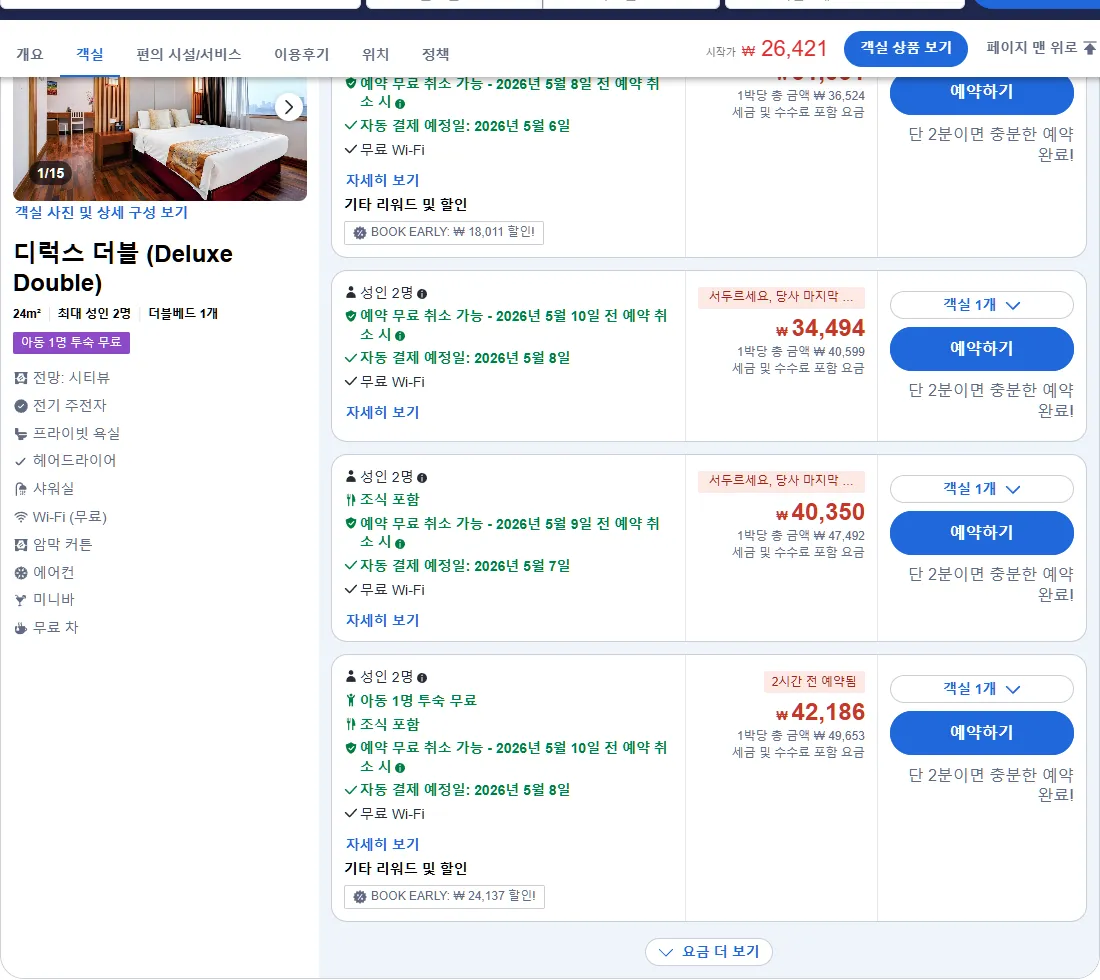The width and height of the screenshot is (1100, 980).
Task: Show the next room photo with the arrow
Action: 288,107
